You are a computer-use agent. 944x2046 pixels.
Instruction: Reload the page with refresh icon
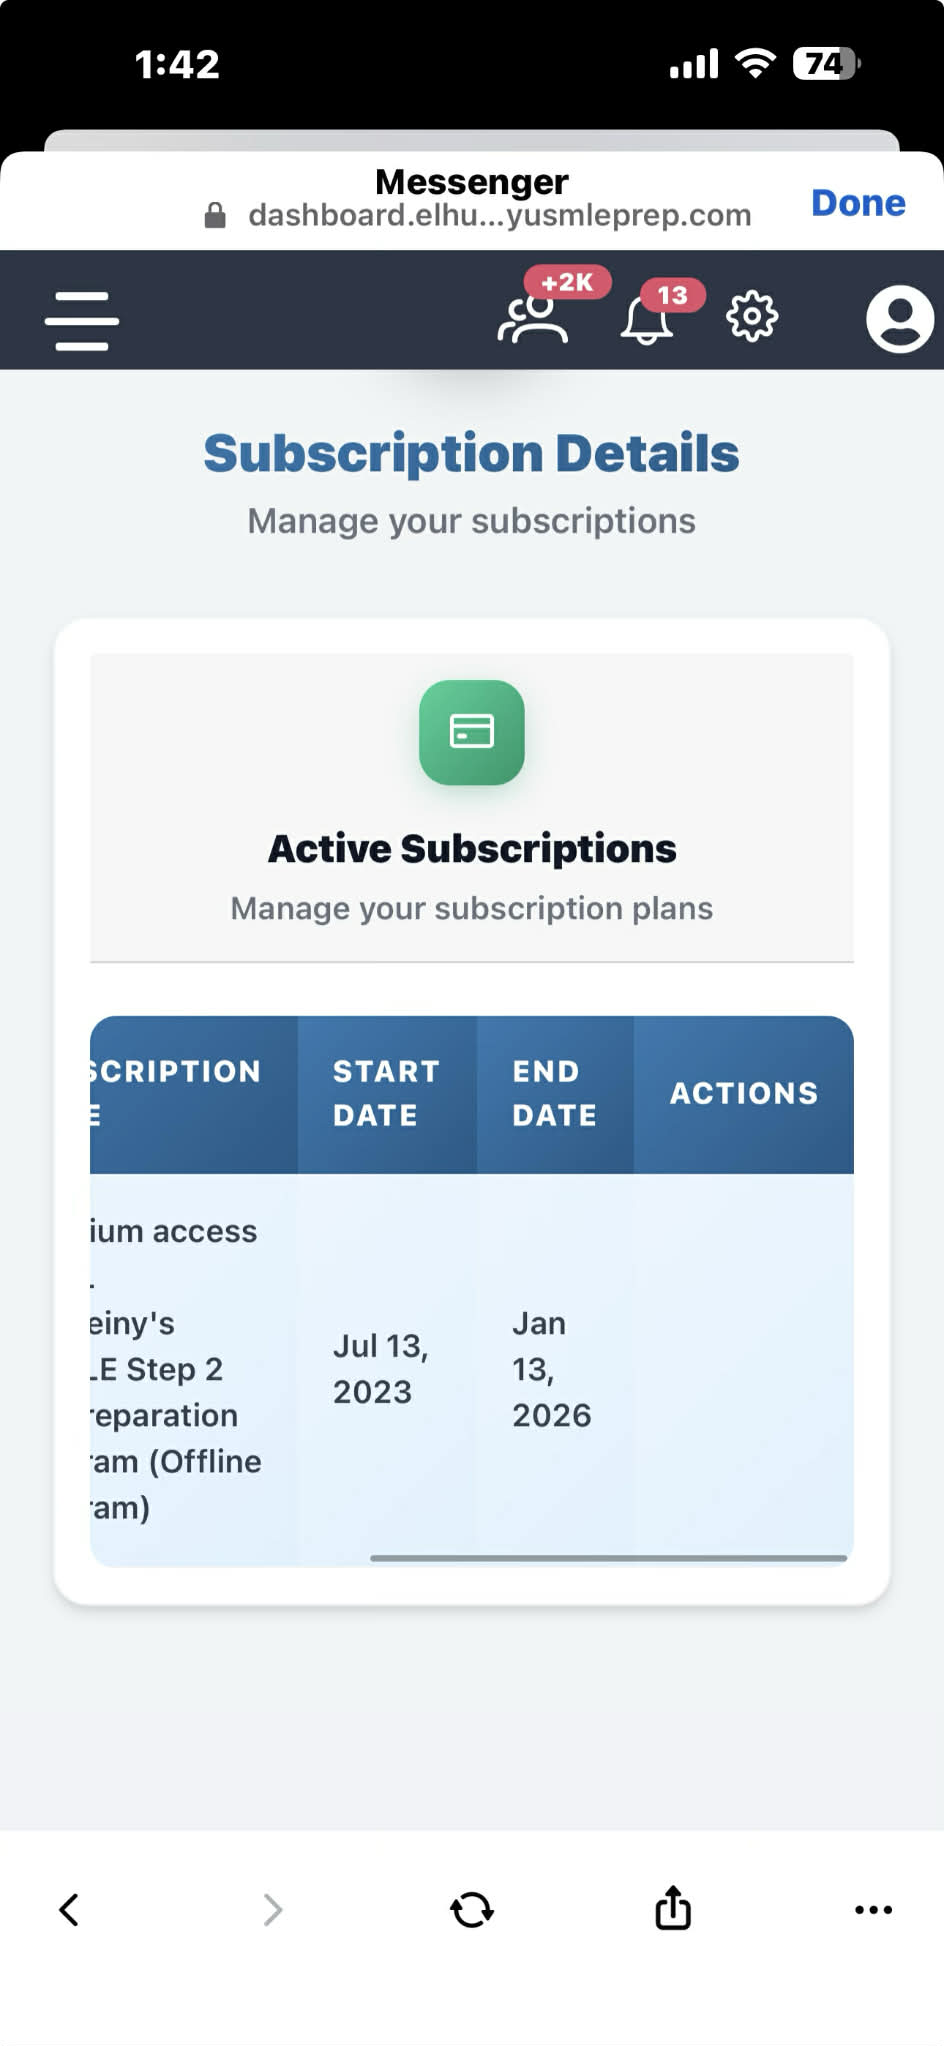pos(472,1909)
